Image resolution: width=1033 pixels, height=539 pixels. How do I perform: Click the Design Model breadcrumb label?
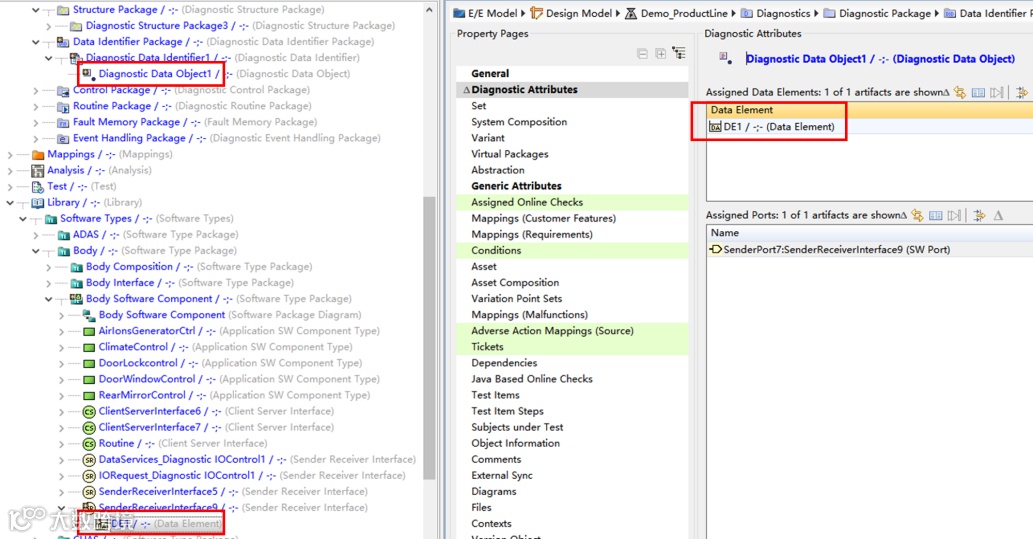coord(579,13)
